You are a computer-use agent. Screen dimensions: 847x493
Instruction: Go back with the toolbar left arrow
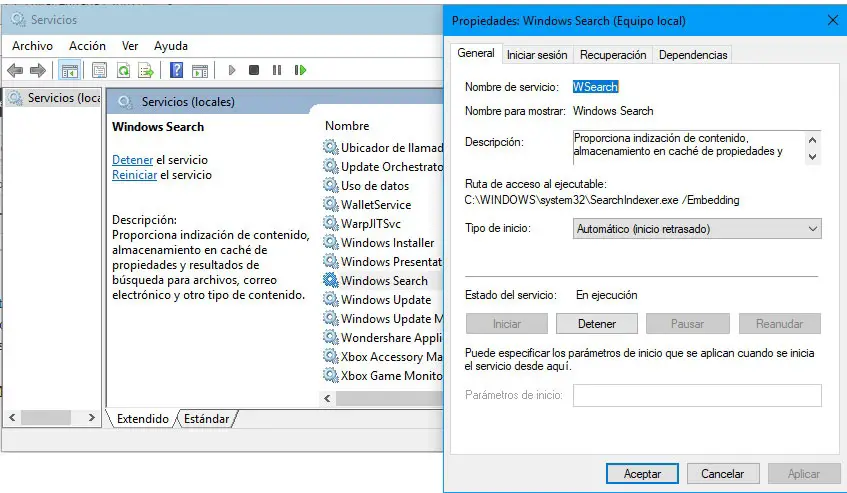point(15,70)
